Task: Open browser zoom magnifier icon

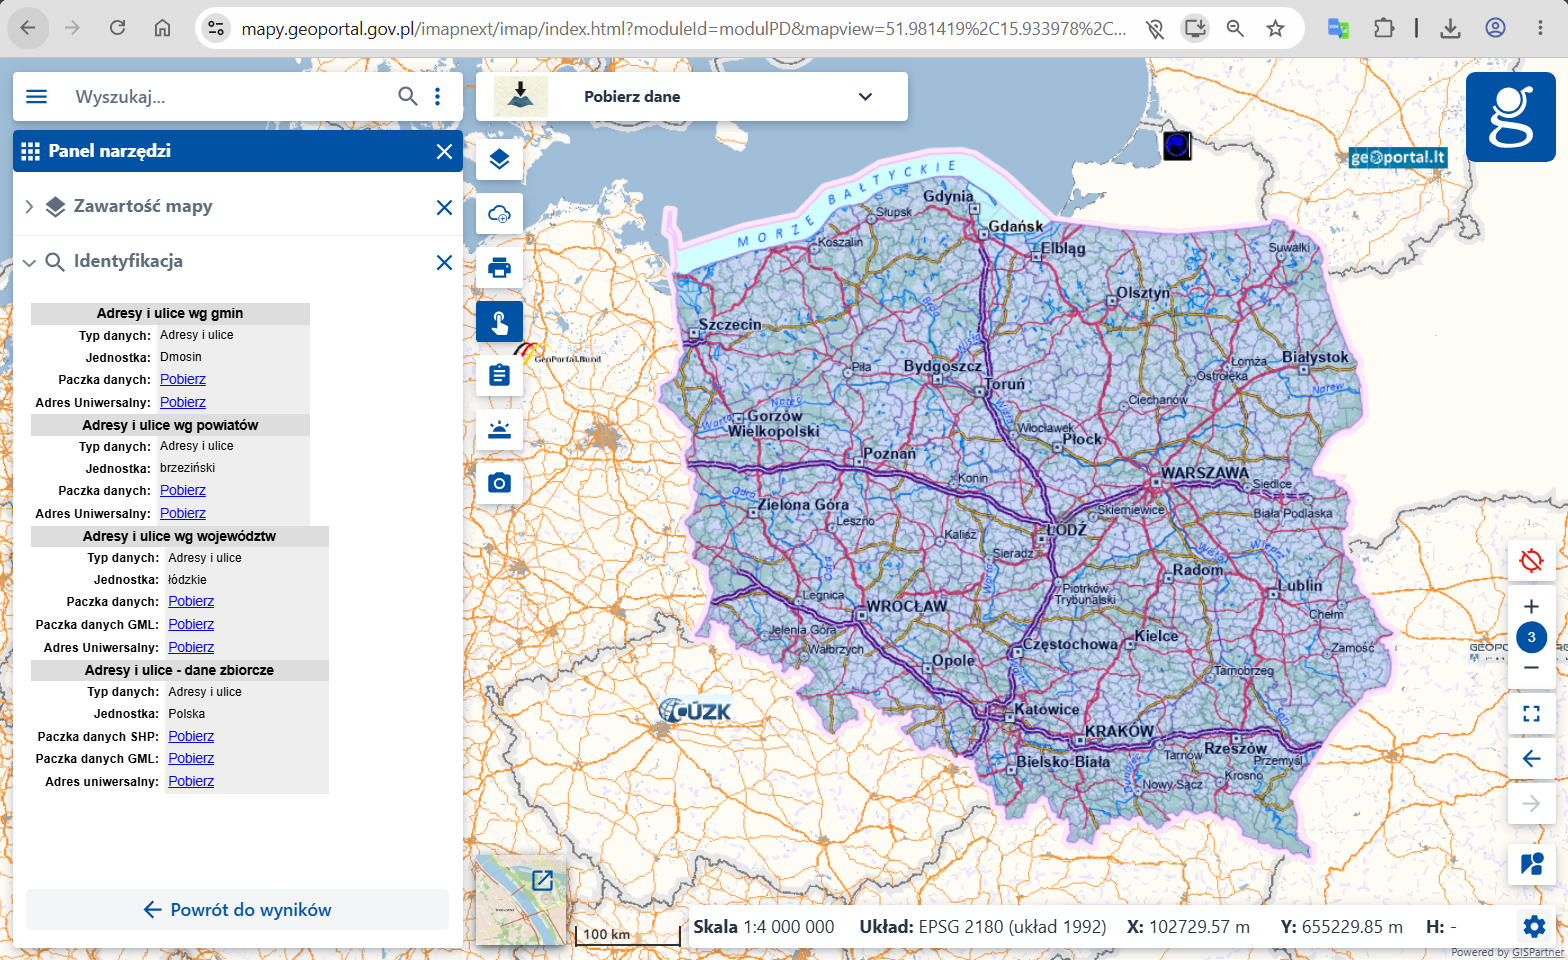Action: [x=1235, y=28]
